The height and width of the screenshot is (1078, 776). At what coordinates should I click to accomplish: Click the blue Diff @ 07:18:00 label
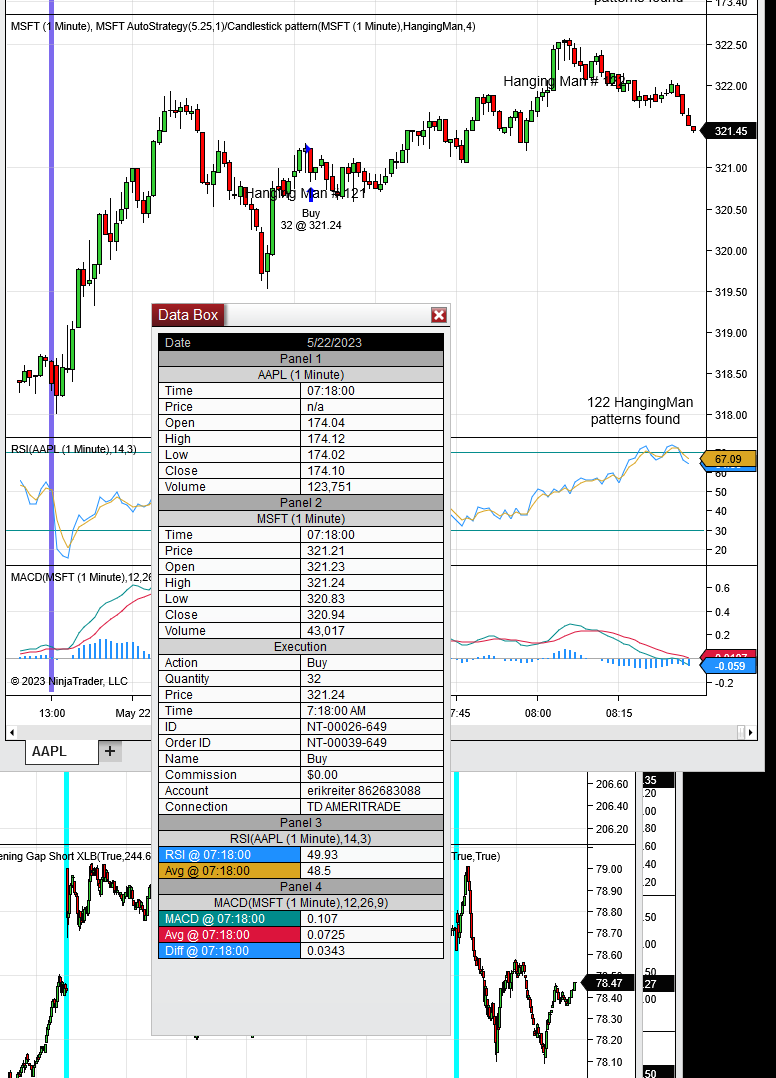pos(230,950)
